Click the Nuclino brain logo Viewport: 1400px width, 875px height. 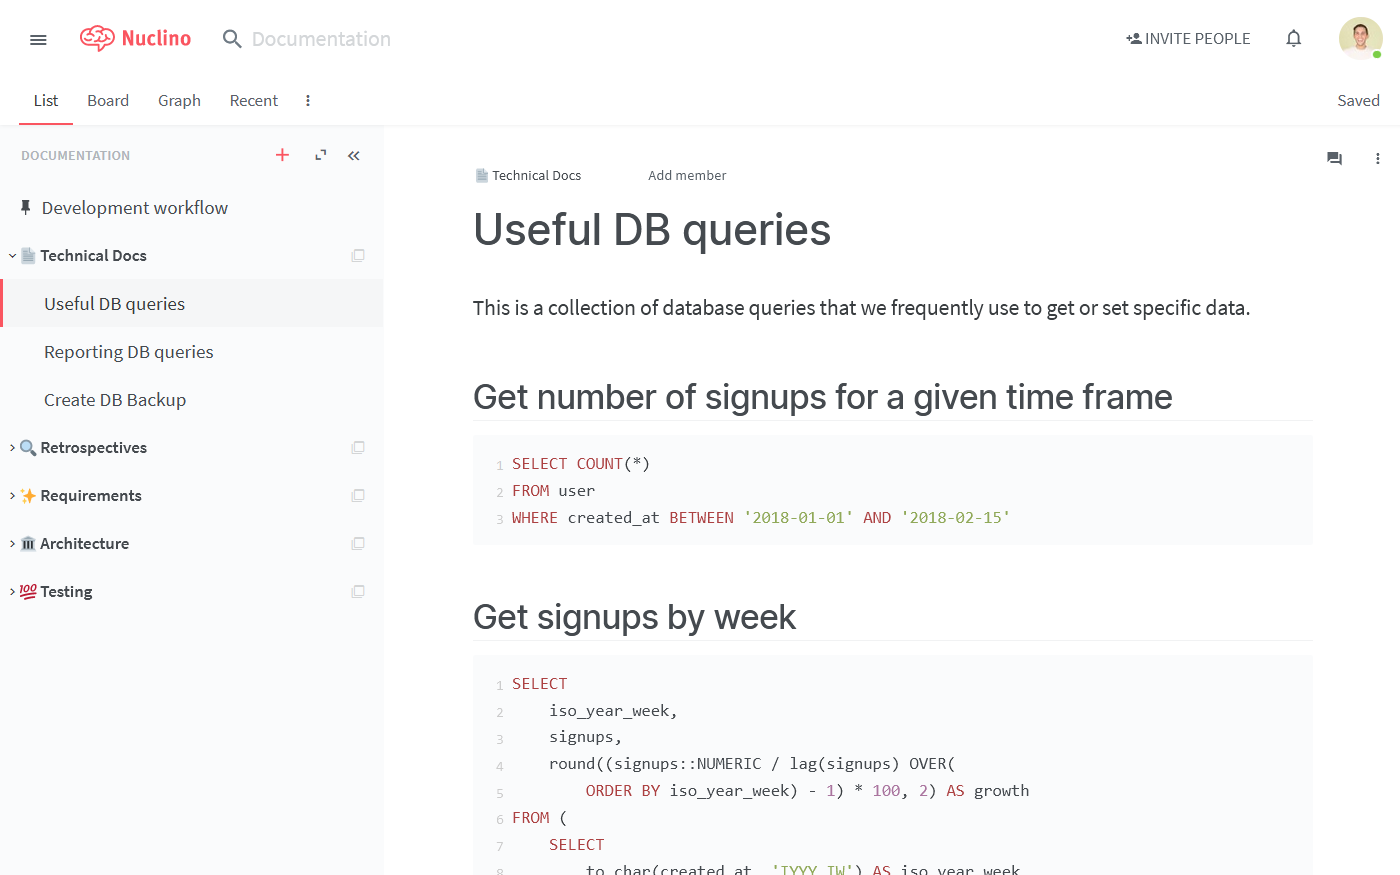98,38
